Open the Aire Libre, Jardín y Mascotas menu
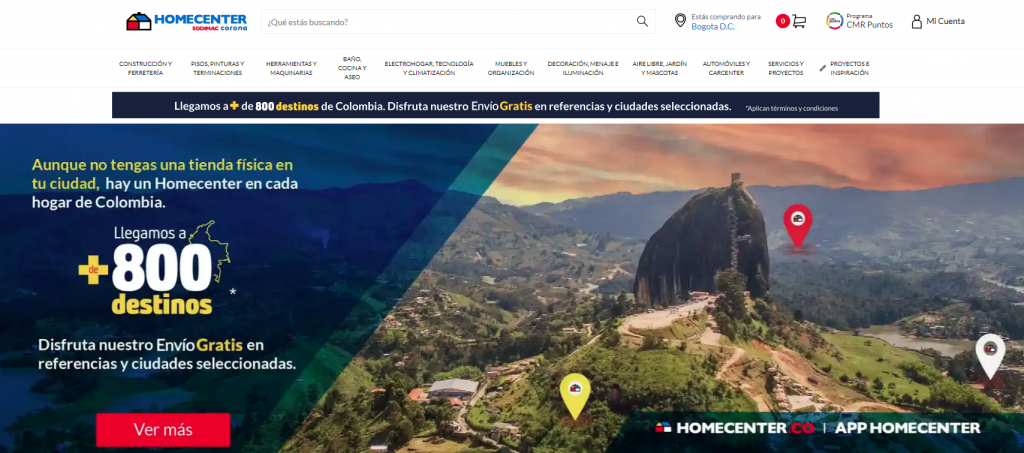Screen dimensions: 1024x453 pyautogui.click(x=660, y=69)
